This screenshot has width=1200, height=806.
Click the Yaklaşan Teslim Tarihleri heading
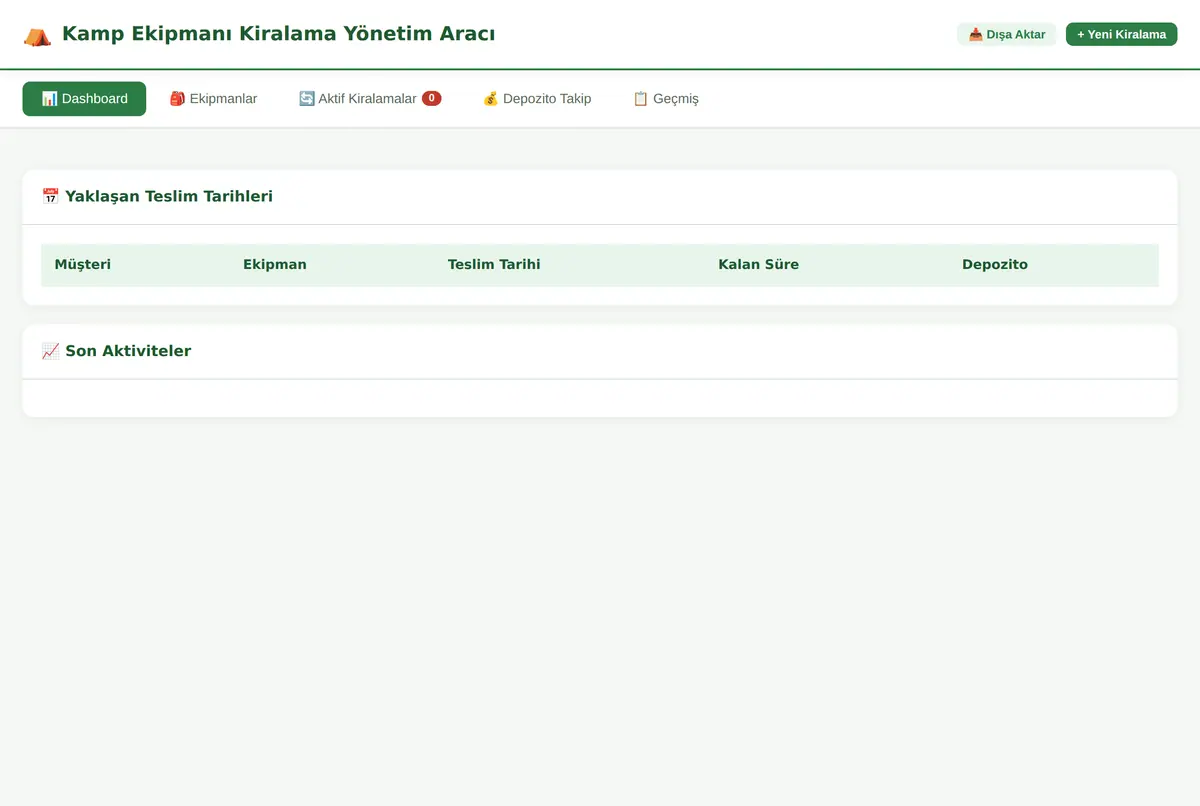169,196
